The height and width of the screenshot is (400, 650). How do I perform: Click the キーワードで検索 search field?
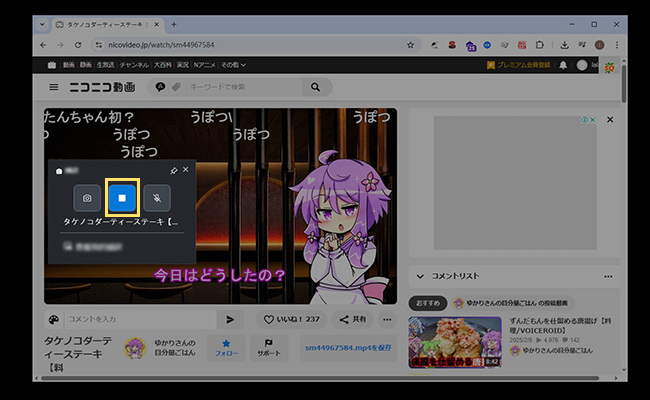click(x=245, y=87)
